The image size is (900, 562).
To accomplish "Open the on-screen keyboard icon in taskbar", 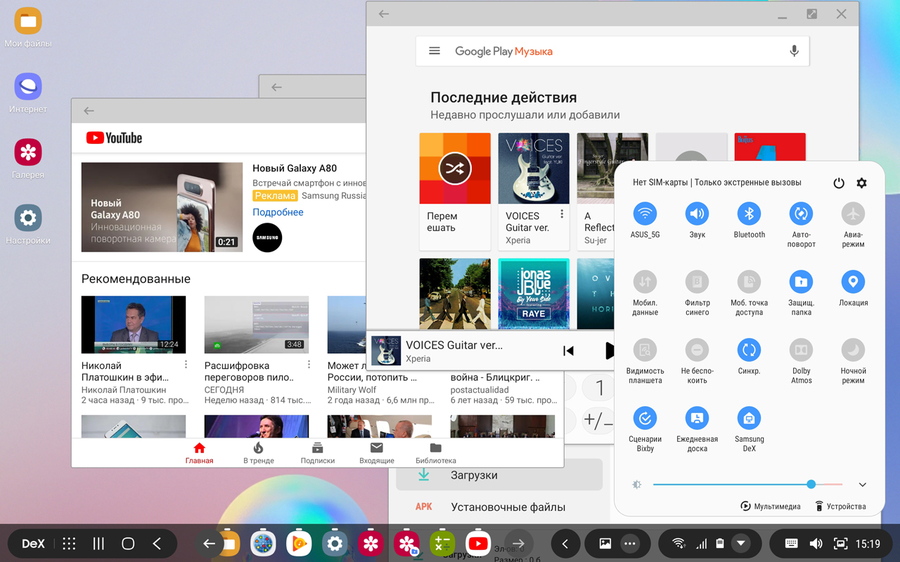I will coord(791,544).
